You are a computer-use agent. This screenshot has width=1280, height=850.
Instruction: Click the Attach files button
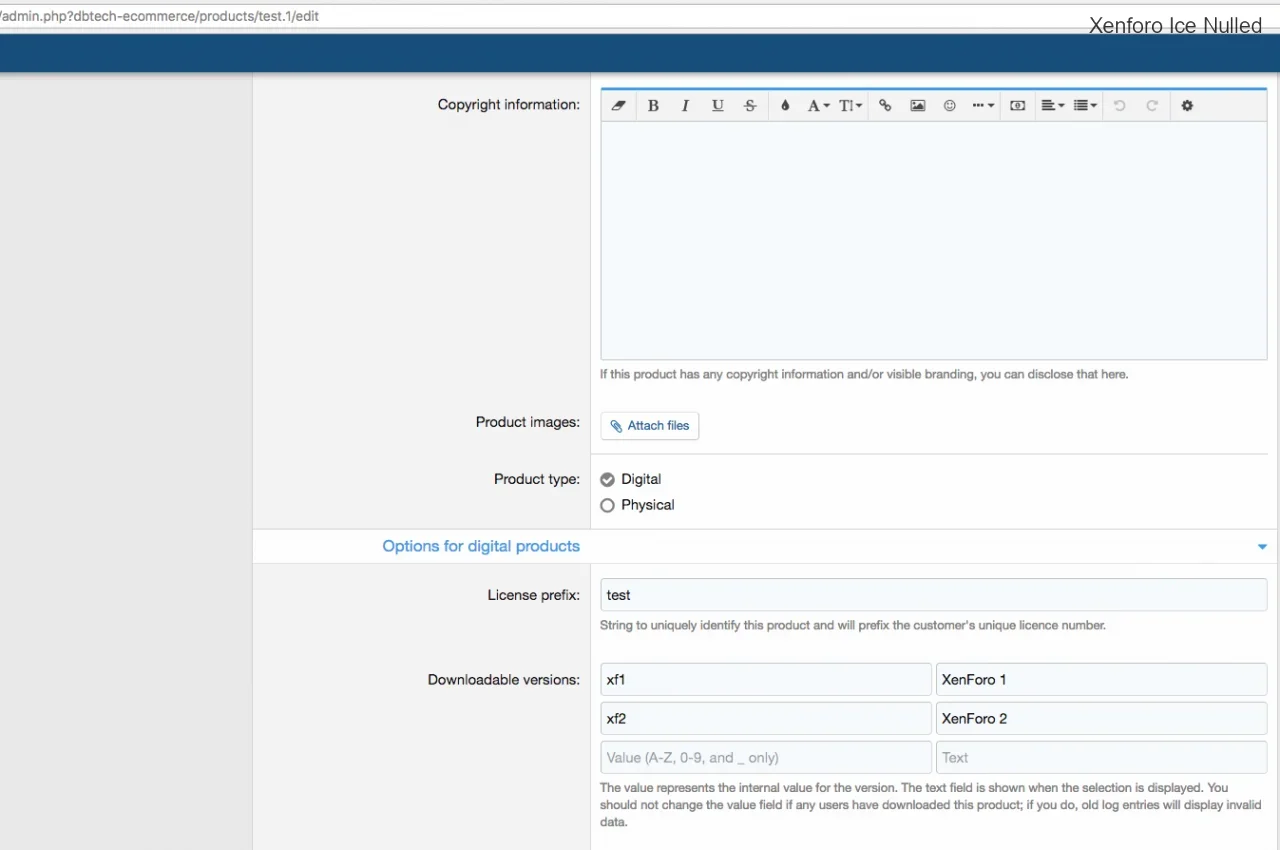point(650,426)
